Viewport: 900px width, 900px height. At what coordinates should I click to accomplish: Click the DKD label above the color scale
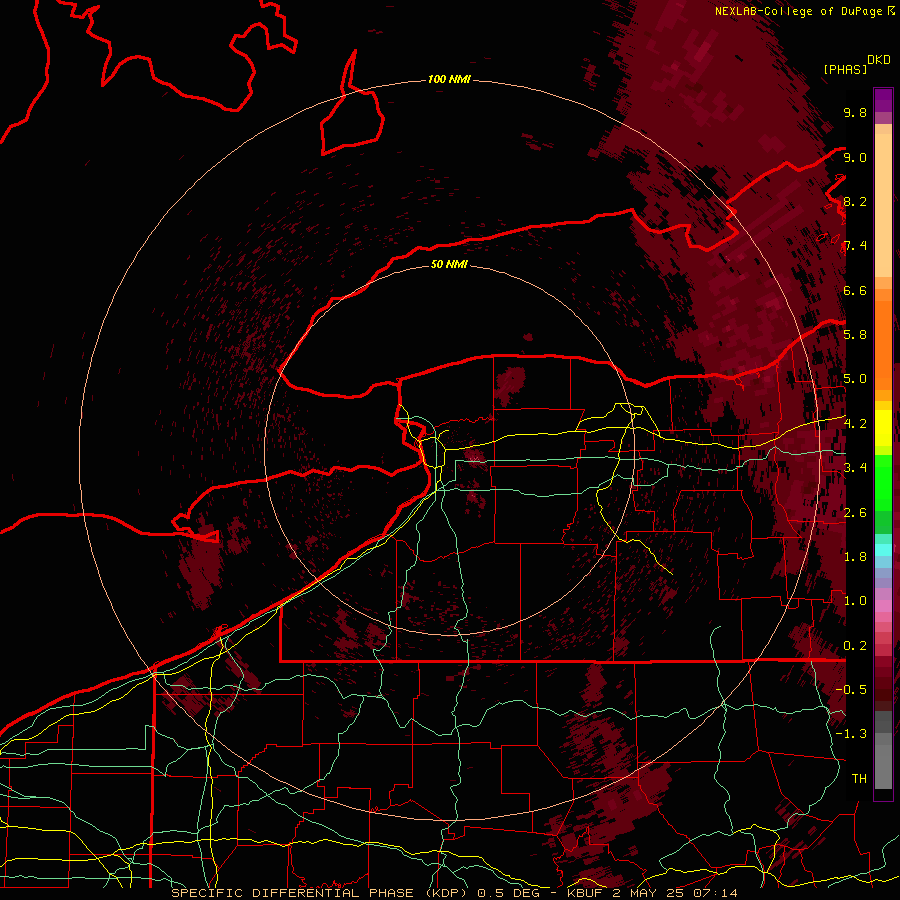click(x=879, y=60)
